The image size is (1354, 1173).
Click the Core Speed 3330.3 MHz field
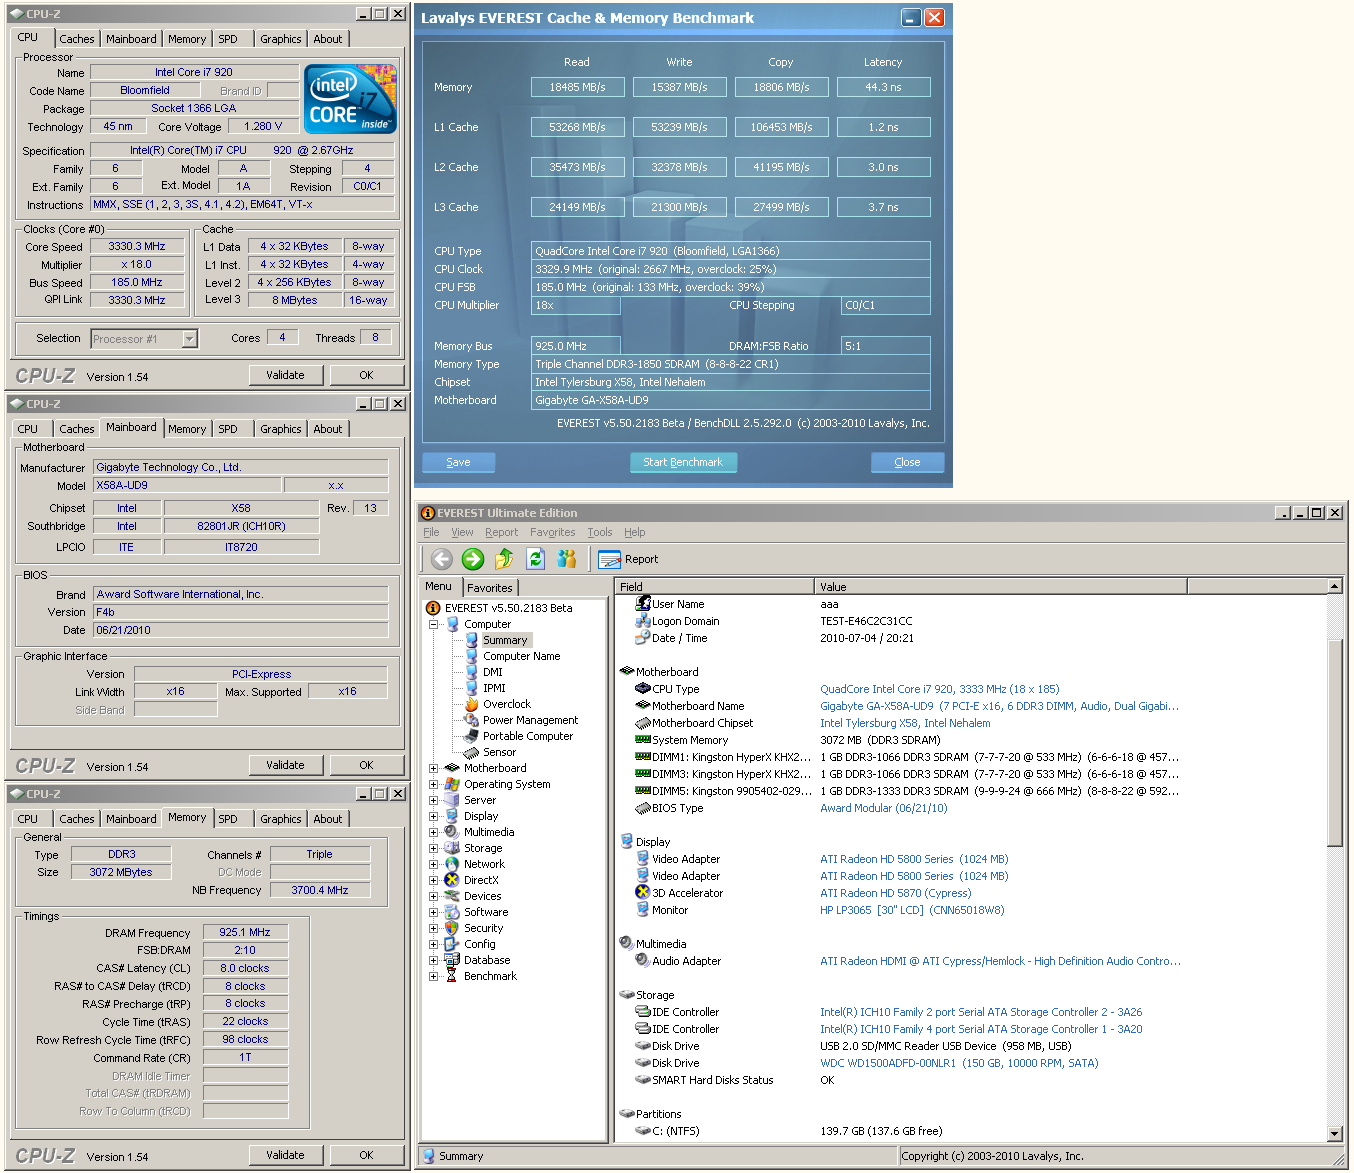137,246
